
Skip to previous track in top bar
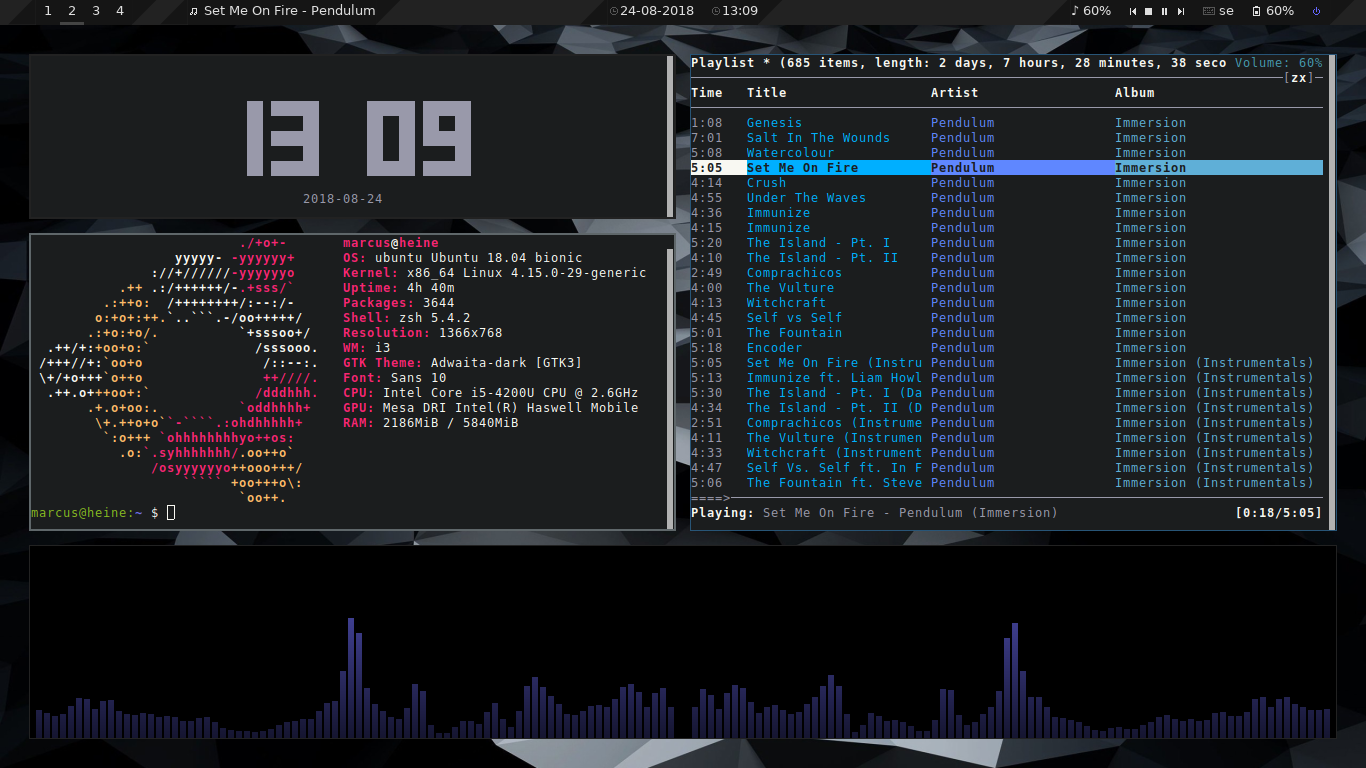[x=1133, y=11]
